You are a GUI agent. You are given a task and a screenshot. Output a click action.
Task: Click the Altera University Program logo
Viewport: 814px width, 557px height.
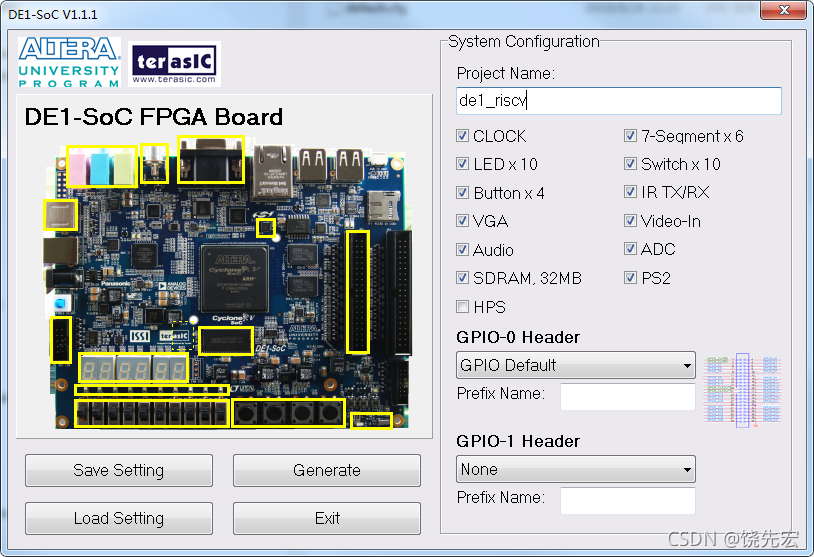[69, 62]
